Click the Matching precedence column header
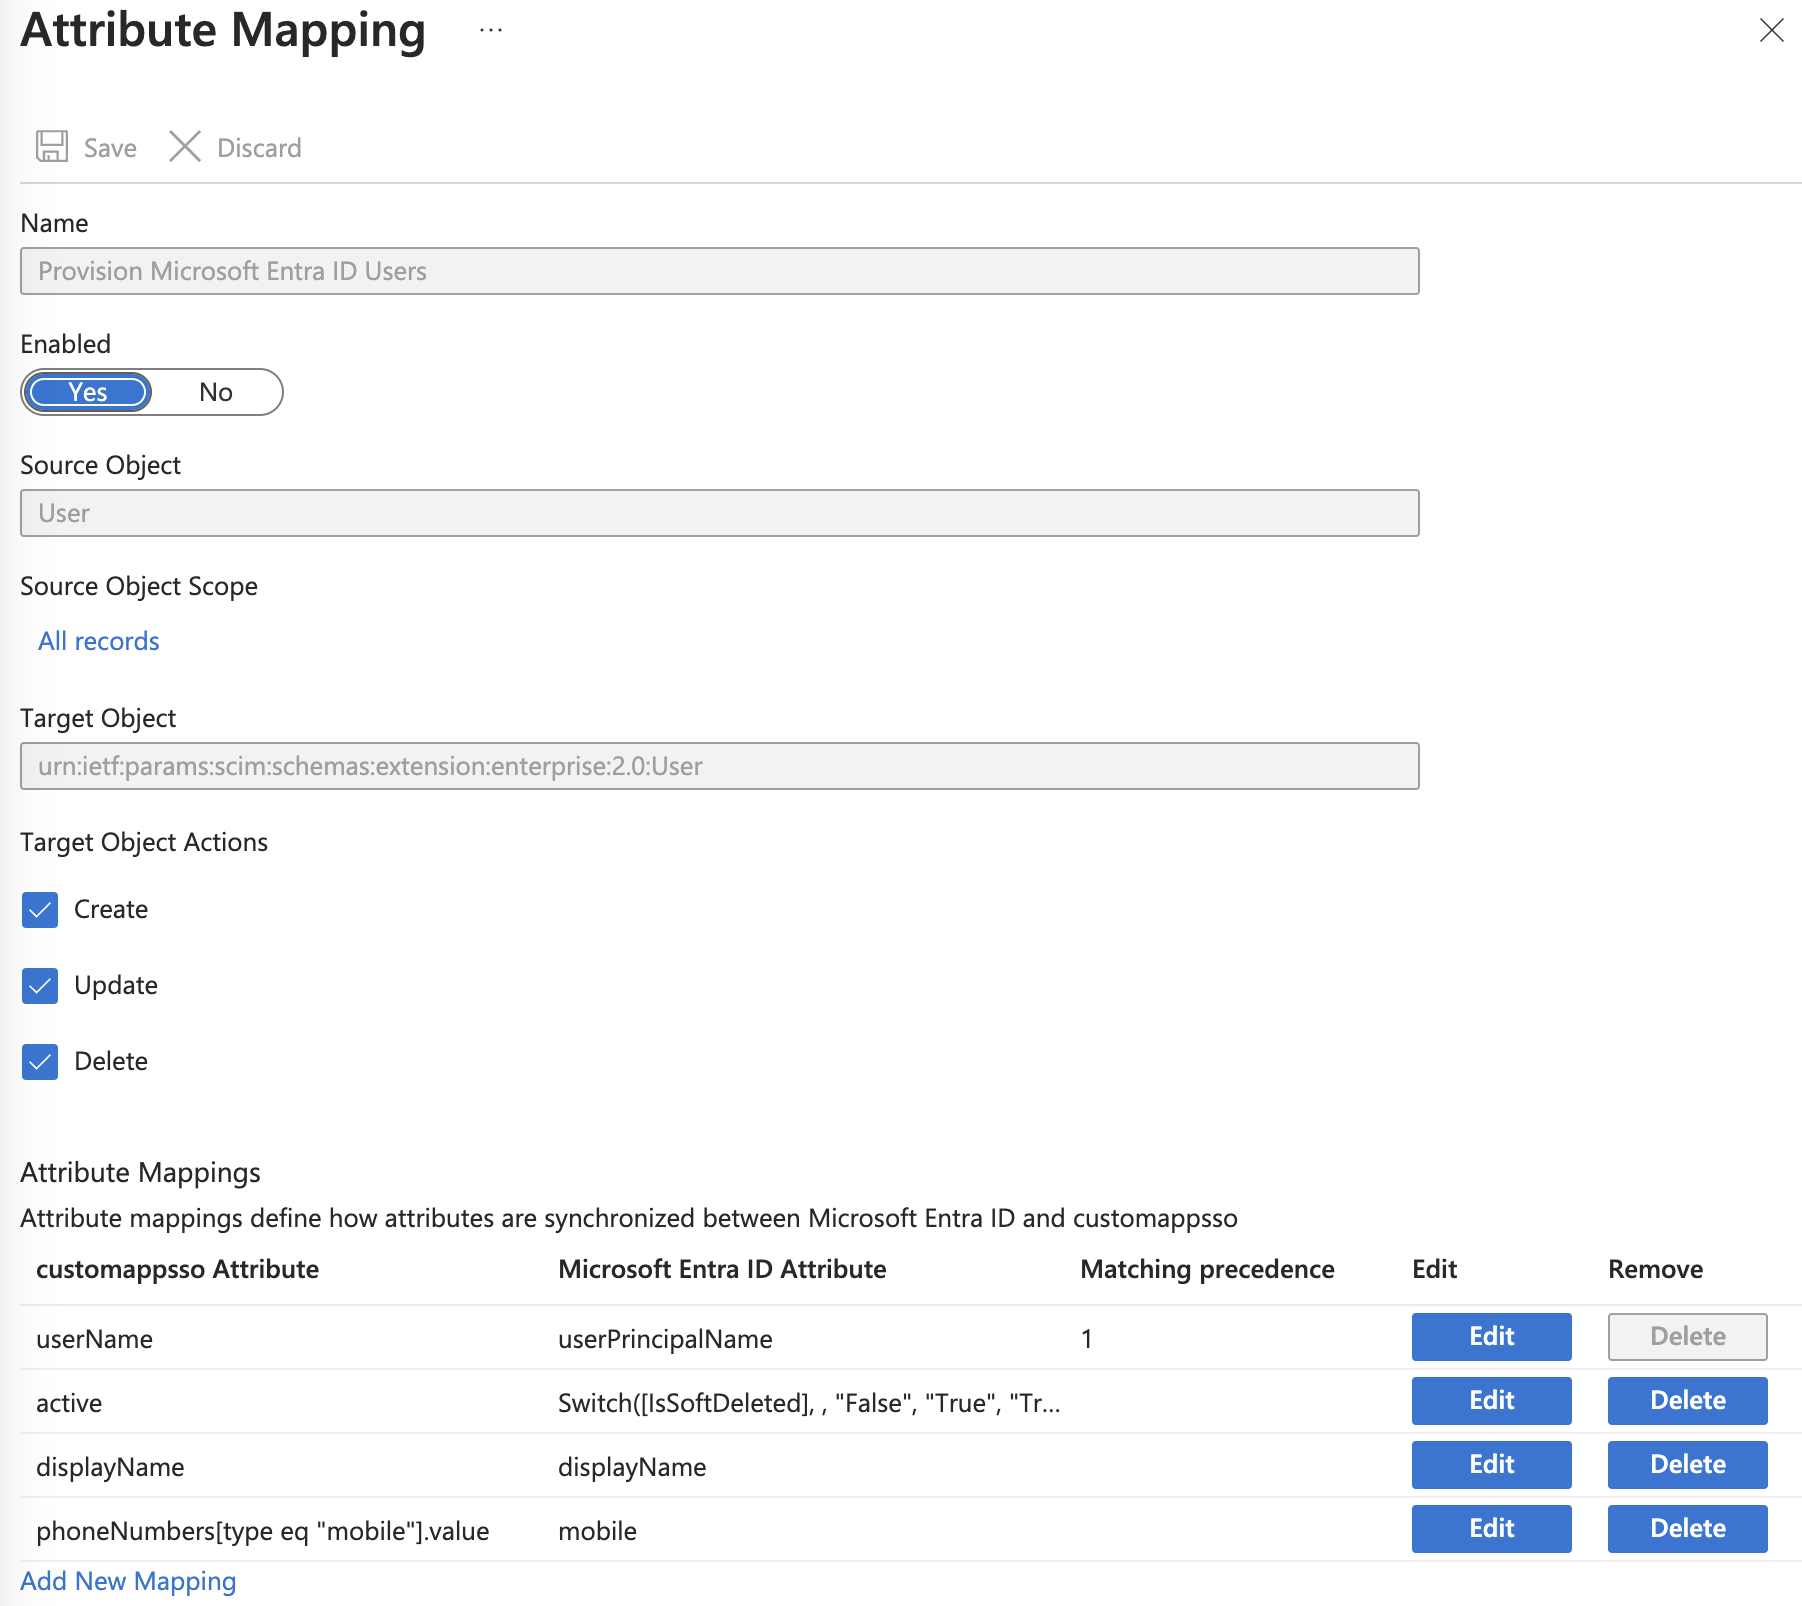Screen dimensions: 1802x1606 pos(1207,1269)
